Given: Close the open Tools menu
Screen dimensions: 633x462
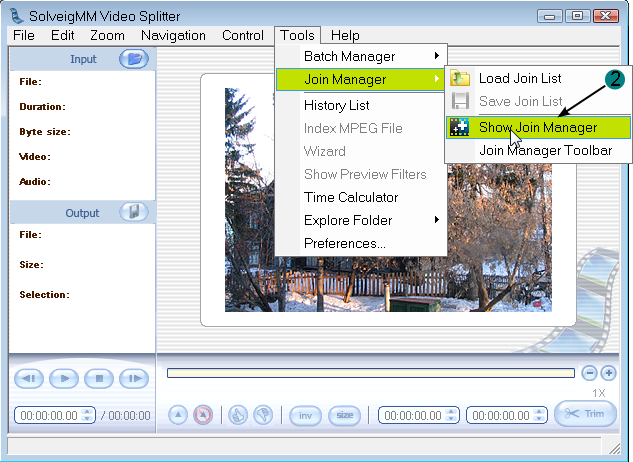Looking at the screenshot, I should 298,36.
